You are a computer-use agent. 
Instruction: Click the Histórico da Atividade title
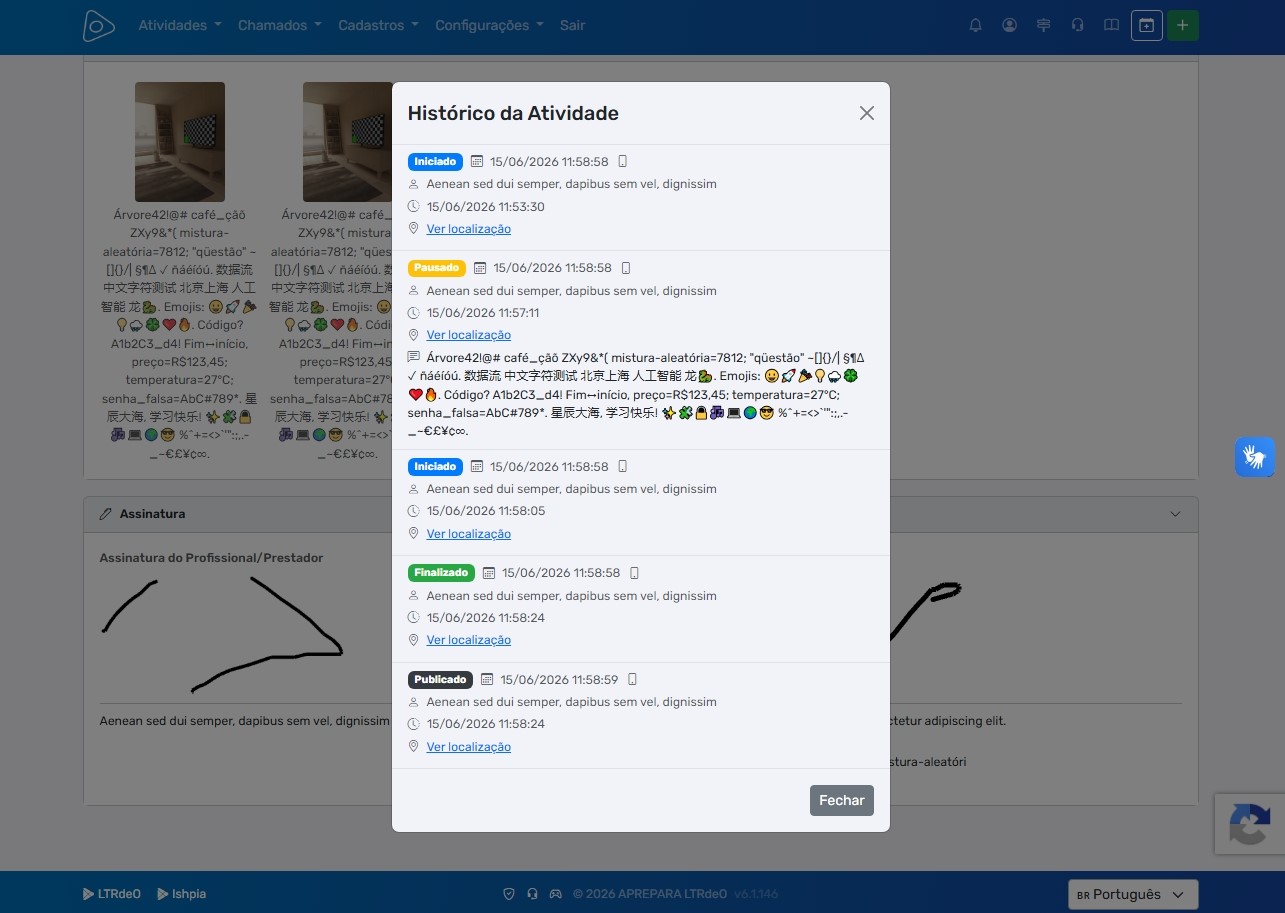(513, 113)
